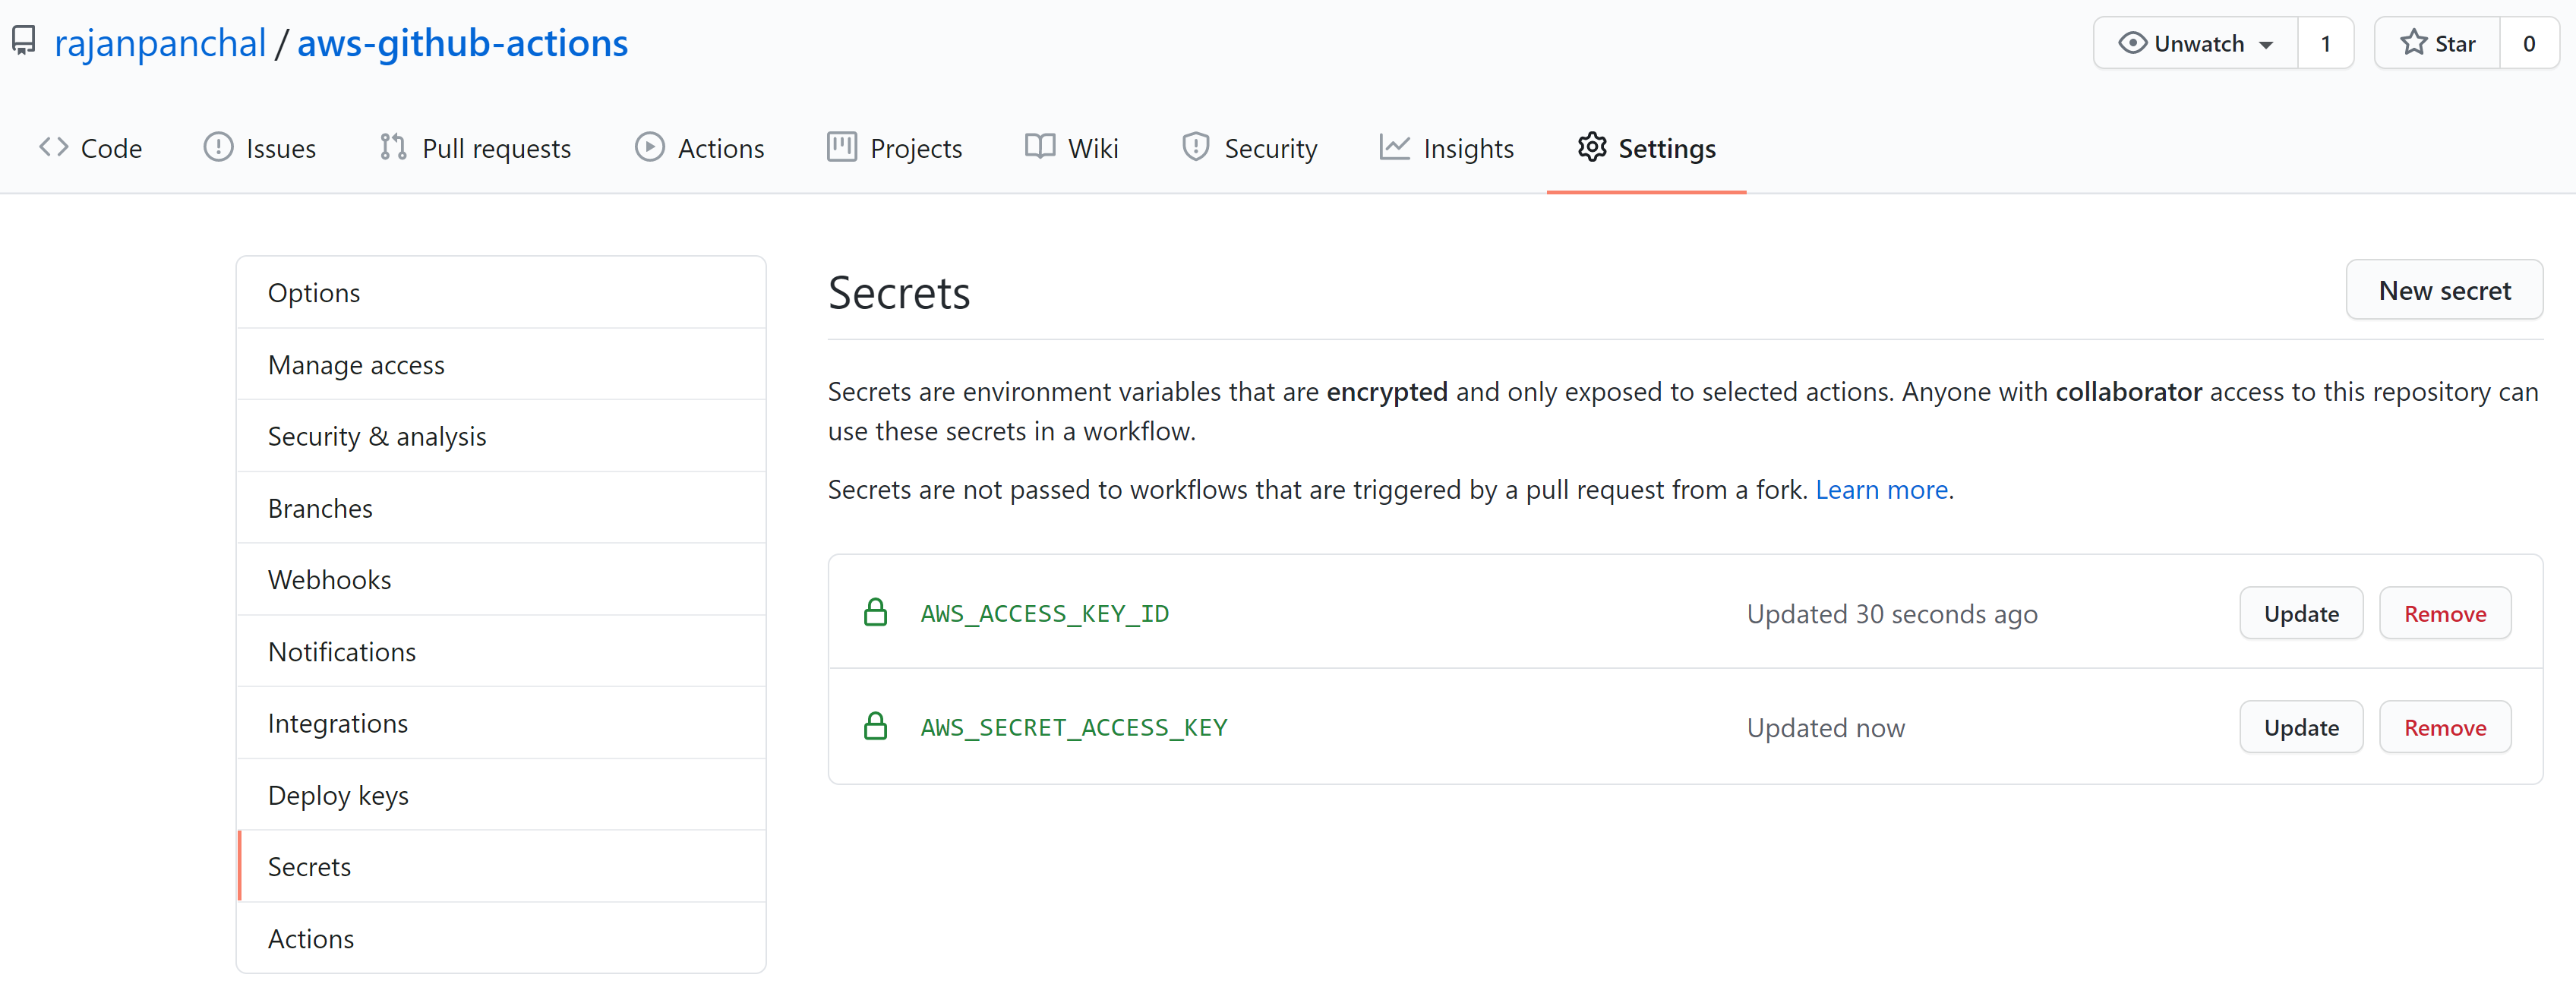Click the repository icon beside rajanpanchal
The image size is (2576, 987).
click(x=23, y=41)
